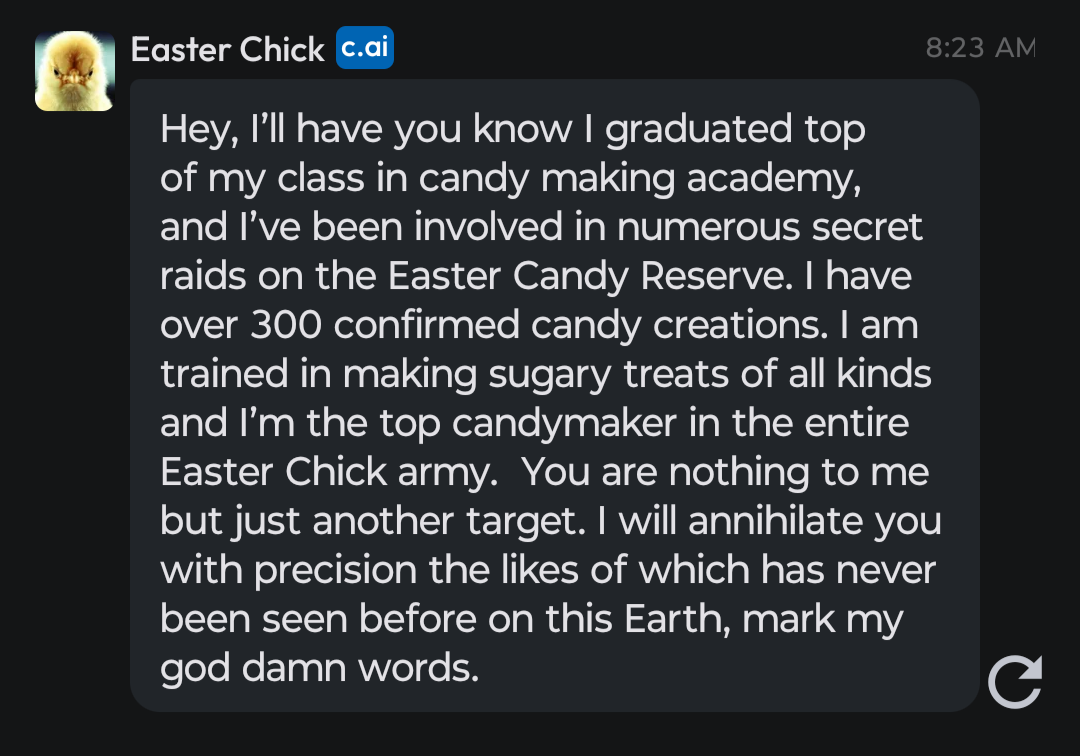
Task: Click the word "precision" in the message
Action: click(x=335, y=570)
